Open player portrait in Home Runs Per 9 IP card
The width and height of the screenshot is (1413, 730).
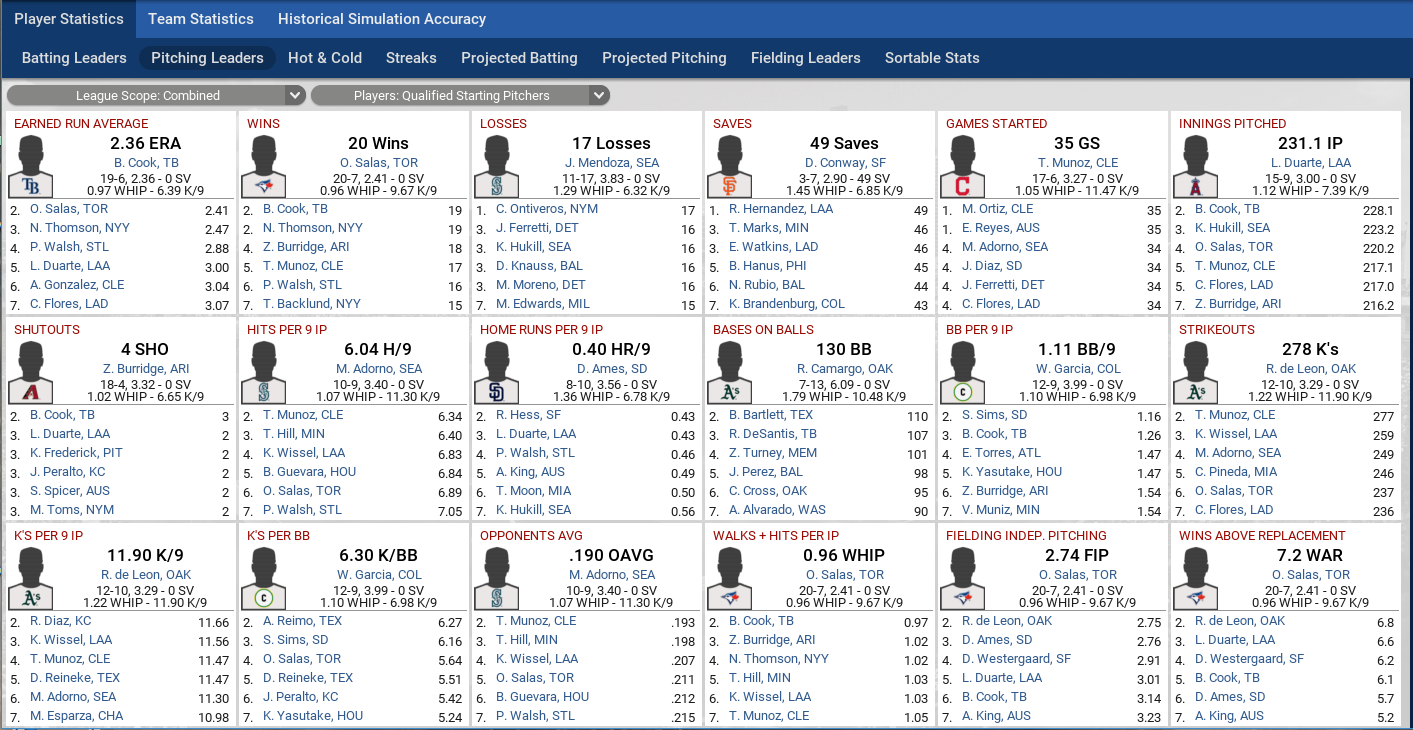coord(497,372)
